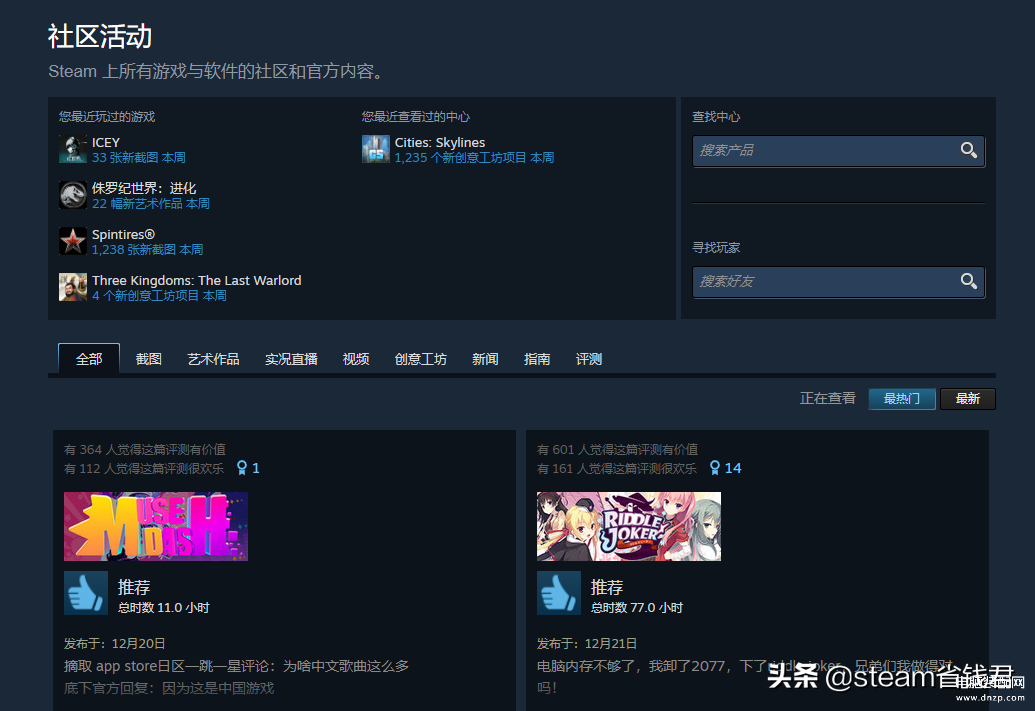The image size is (1035, 711).
Task: Open Cities: Skylines hub link
Action: (440, 143)
